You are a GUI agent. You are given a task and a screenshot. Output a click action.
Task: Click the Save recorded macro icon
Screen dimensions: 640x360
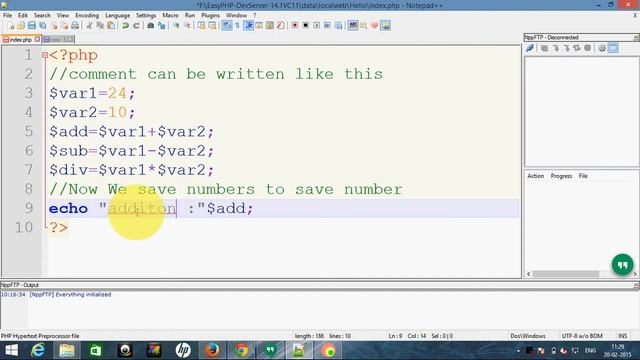pos(338,26)
